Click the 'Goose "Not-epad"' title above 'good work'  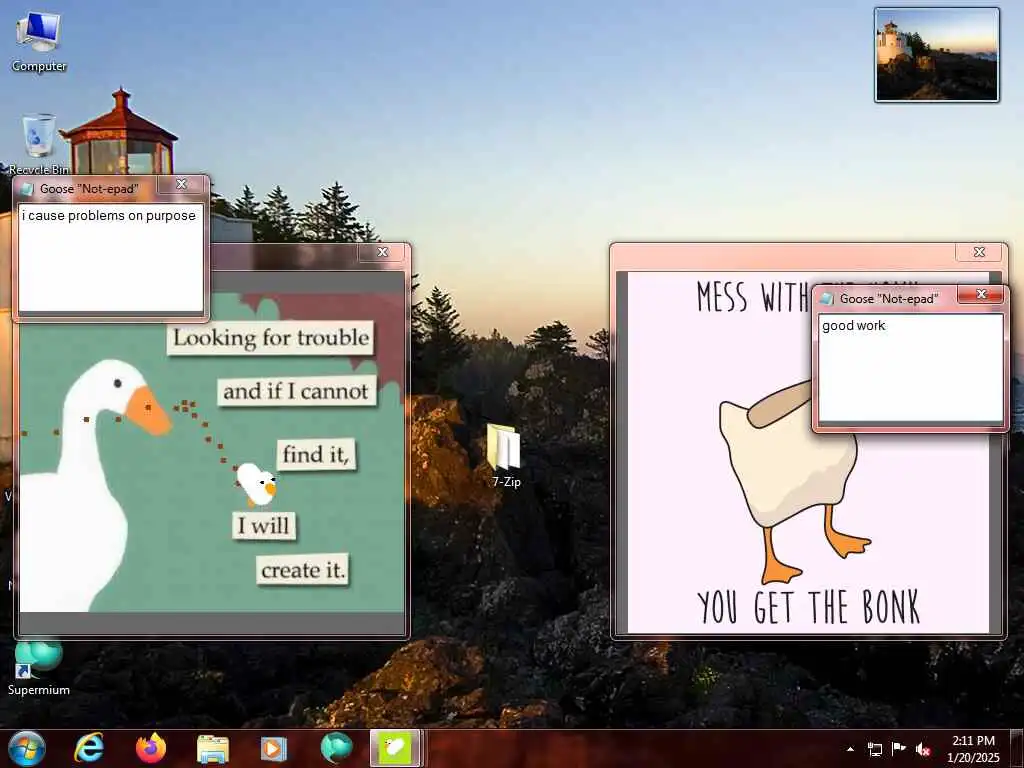pyautogui.click(x=889, y=298)
